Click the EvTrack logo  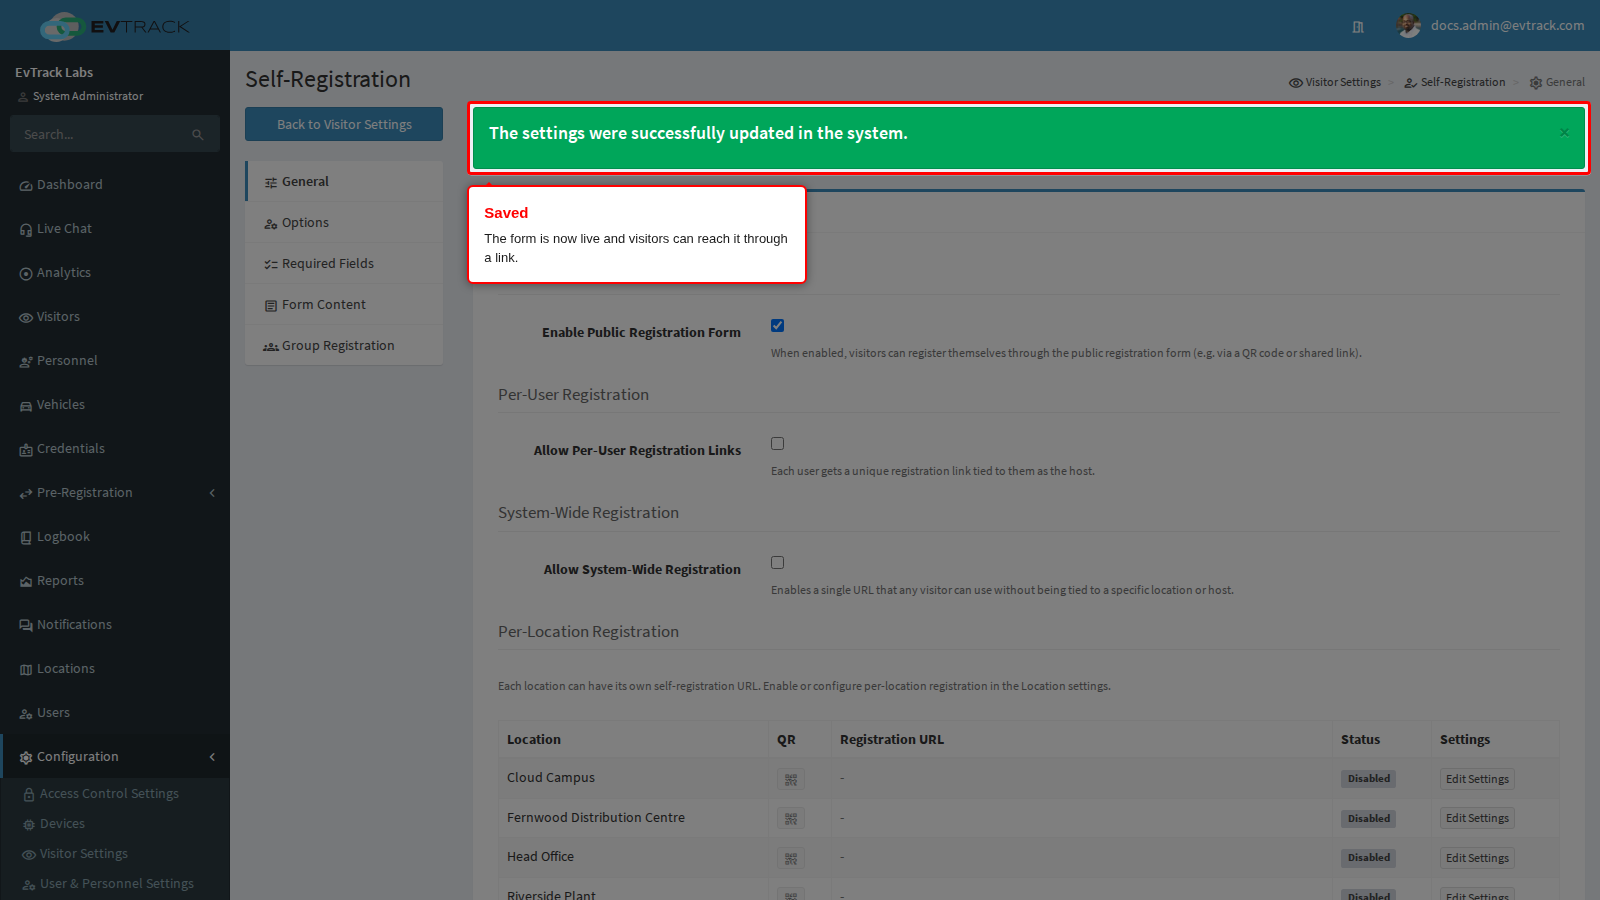point(115,26)
